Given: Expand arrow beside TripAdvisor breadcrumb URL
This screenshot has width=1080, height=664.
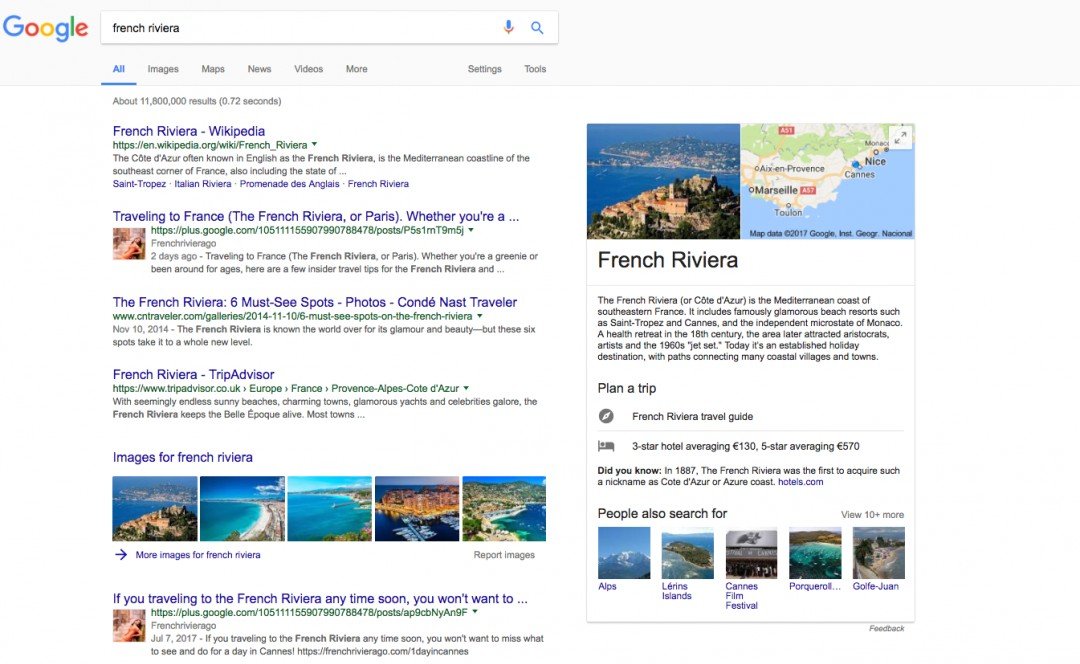Looking at the screenshot, I should pyautogui.click(x=466, y=388).
